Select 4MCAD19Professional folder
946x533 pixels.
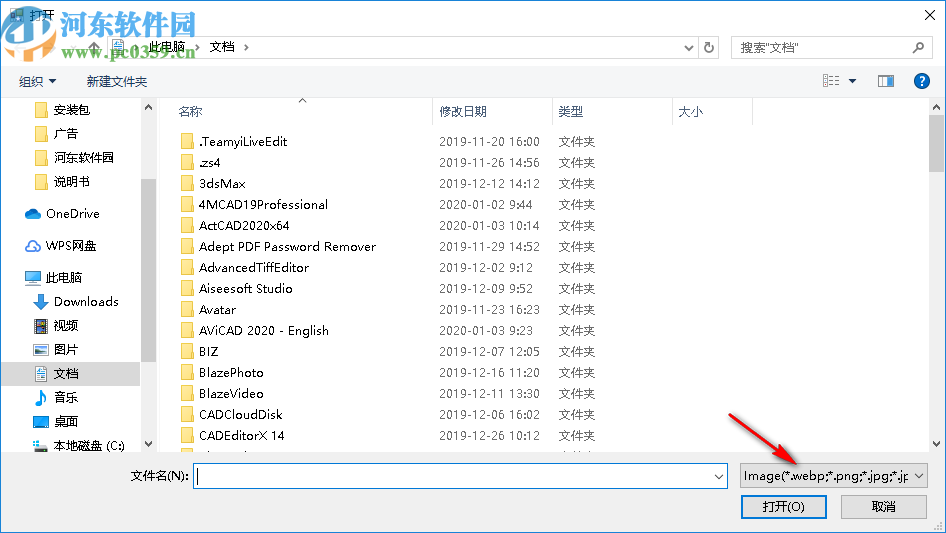pos(263,205)
